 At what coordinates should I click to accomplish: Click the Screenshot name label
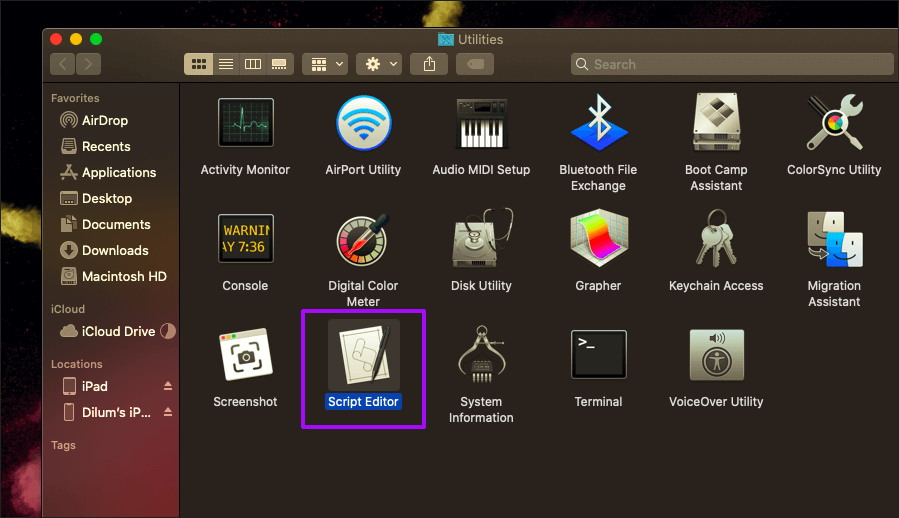[245, 402]
